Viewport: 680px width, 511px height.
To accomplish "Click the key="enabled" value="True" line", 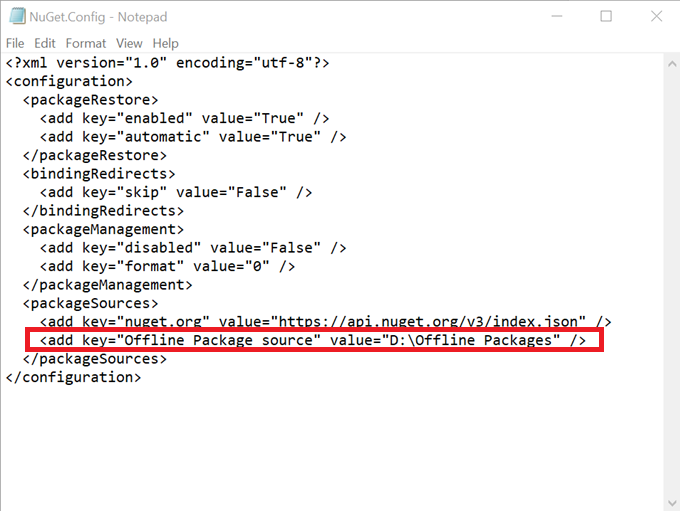I will [x=184, y=118].
